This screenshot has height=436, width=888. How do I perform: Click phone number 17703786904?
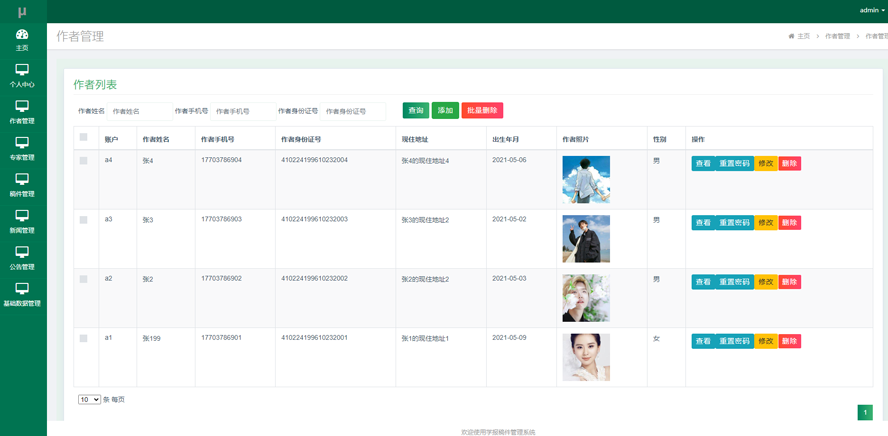point(221,160)
